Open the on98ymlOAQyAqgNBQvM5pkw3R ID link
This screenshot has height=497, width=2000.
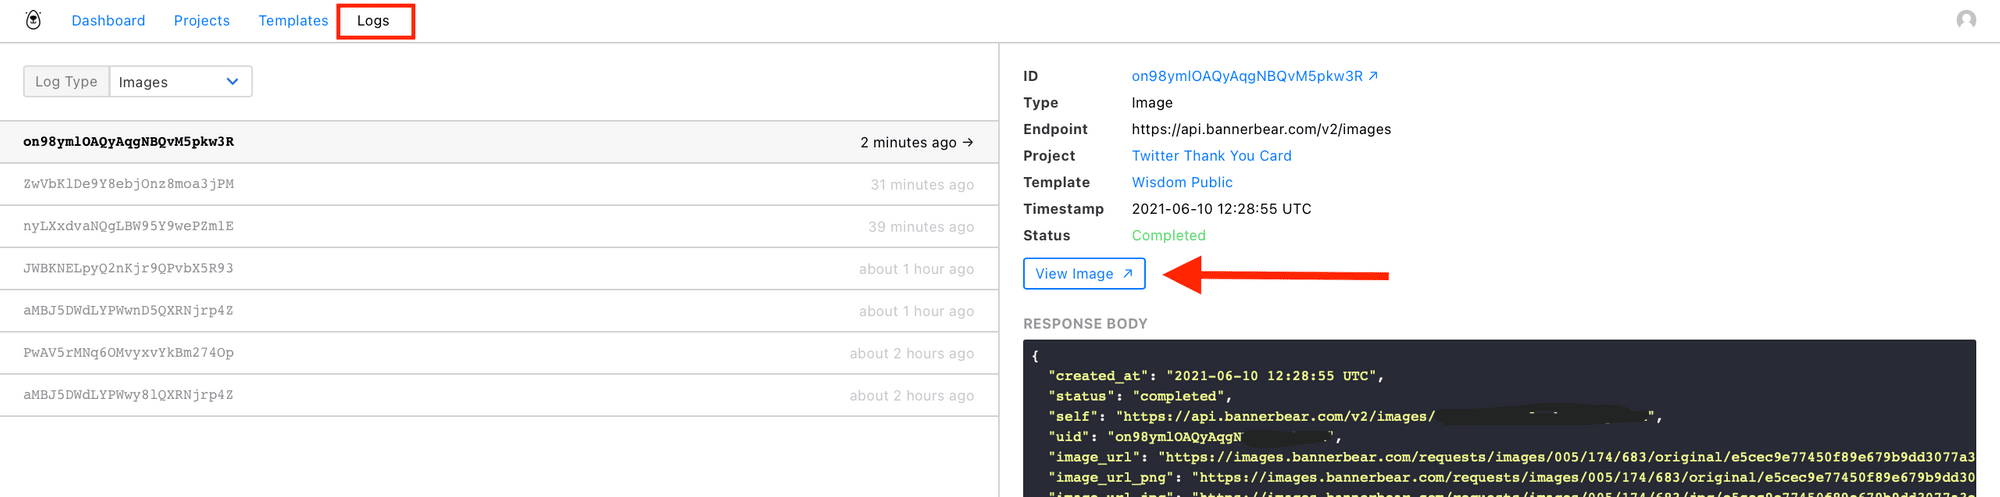[x=1247, y=76]
